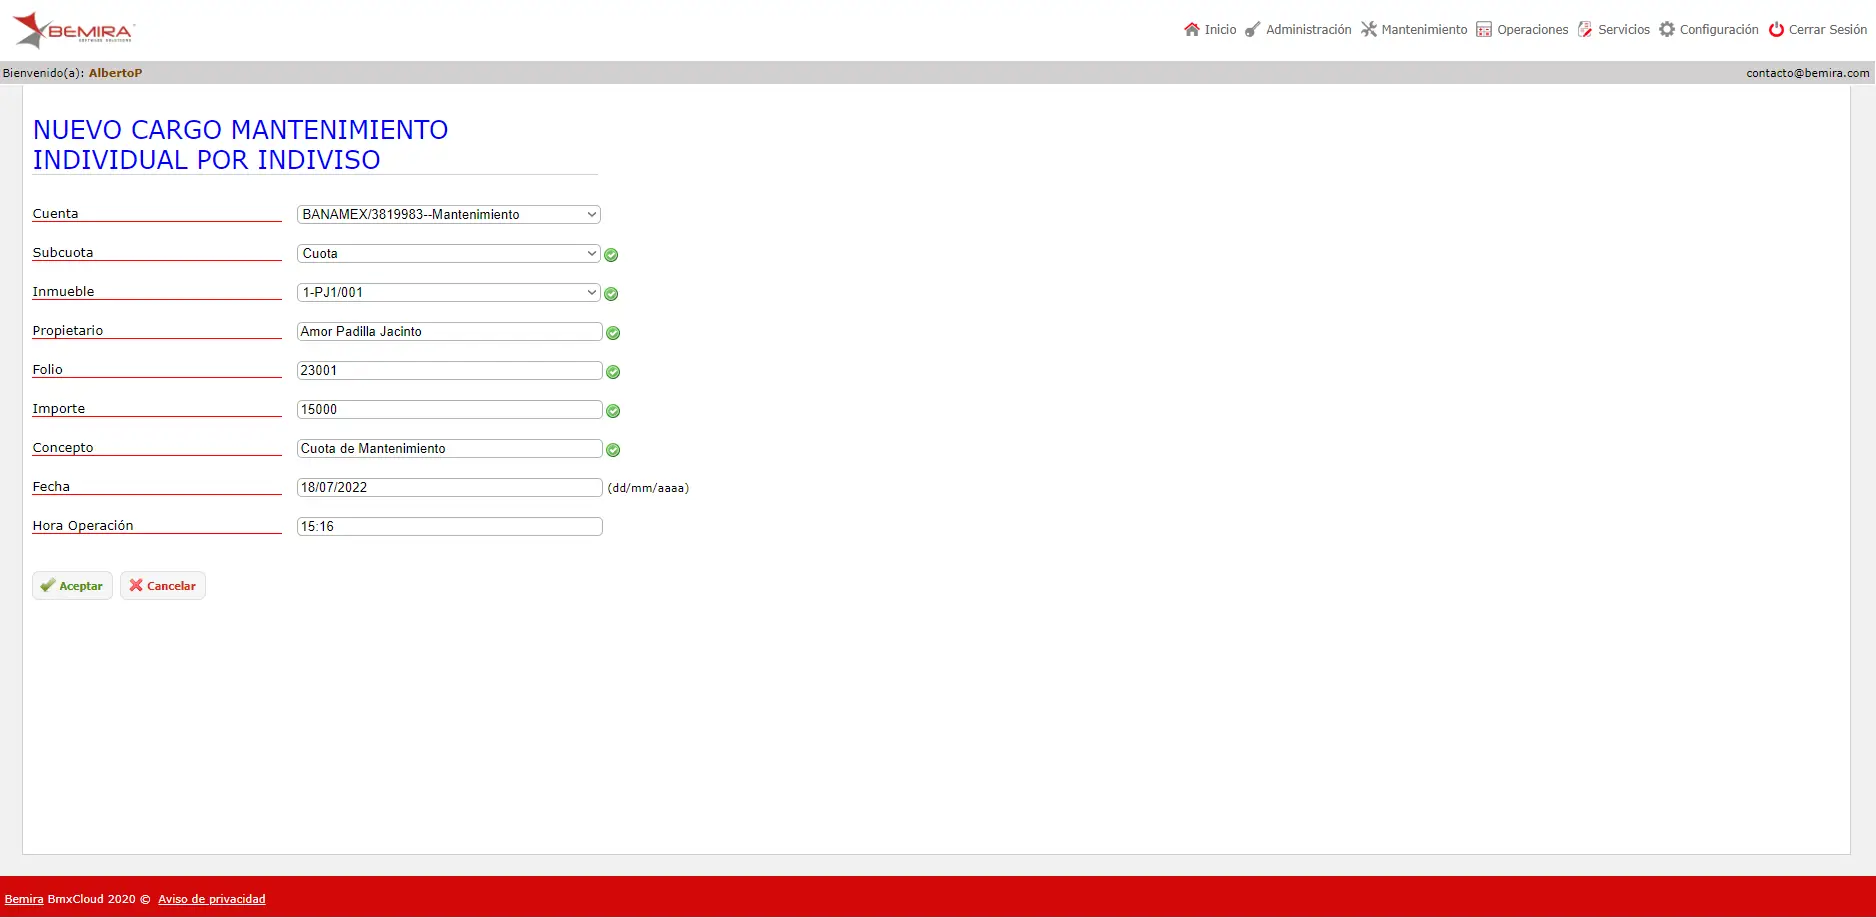Click the Folio input field

click(450, 370)
